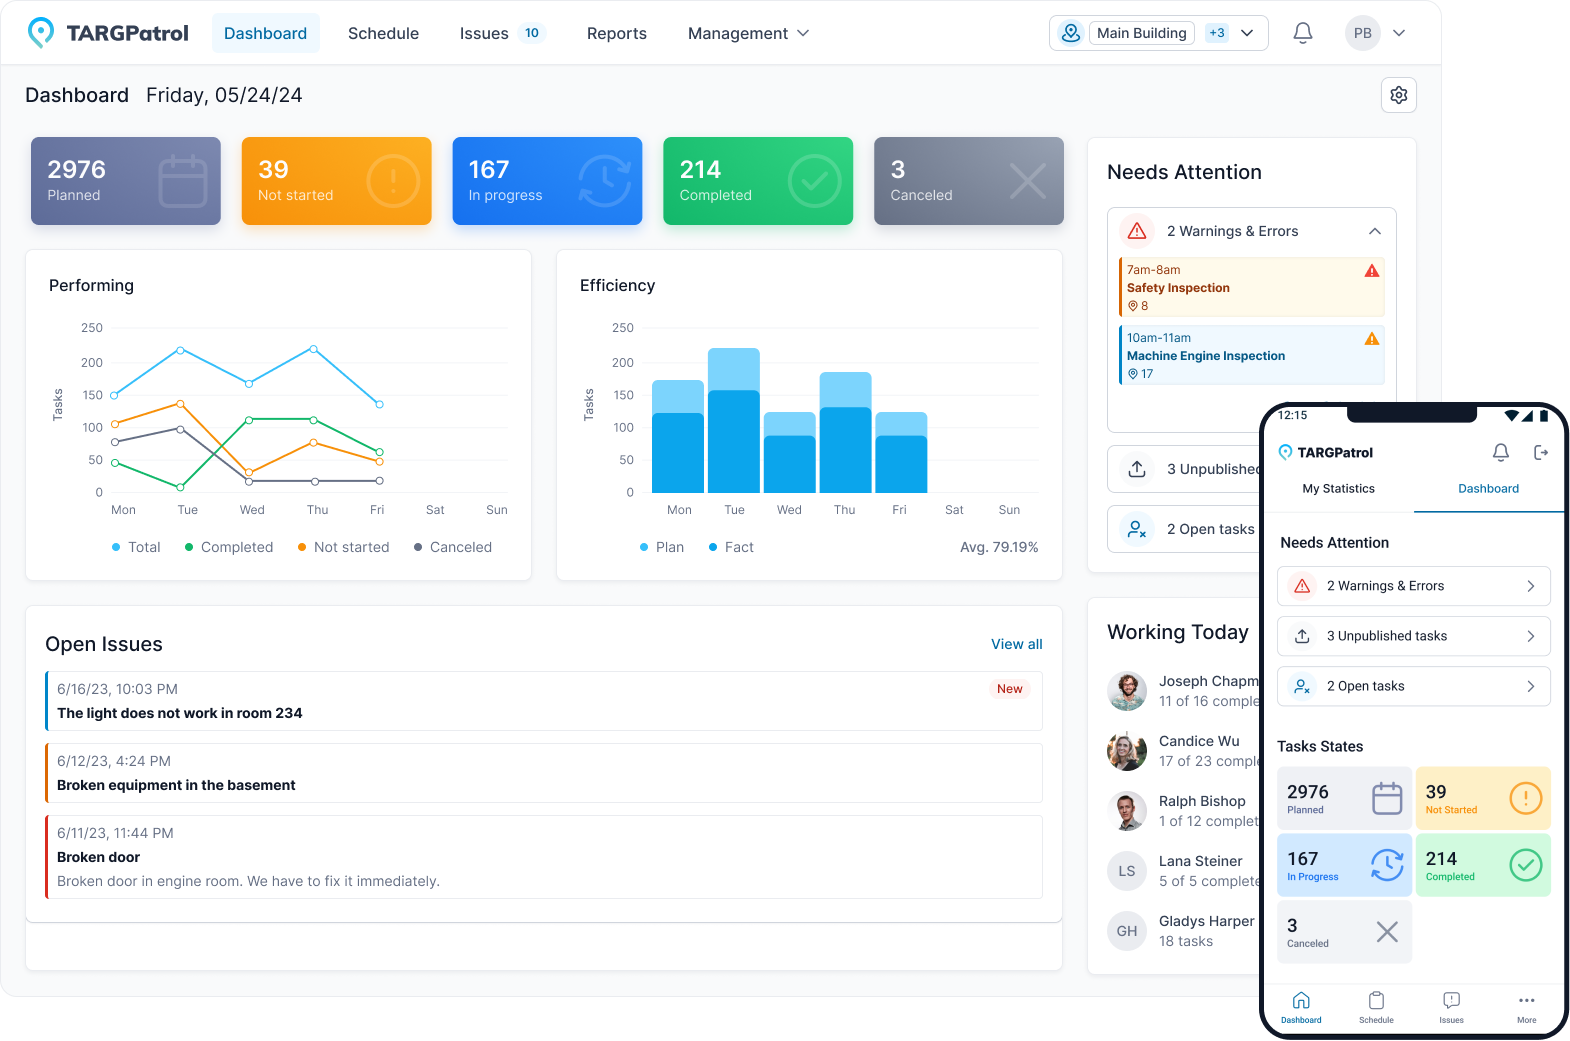
Task: Click the TARGPatrol logo in the web header
Action: (108, 33)
